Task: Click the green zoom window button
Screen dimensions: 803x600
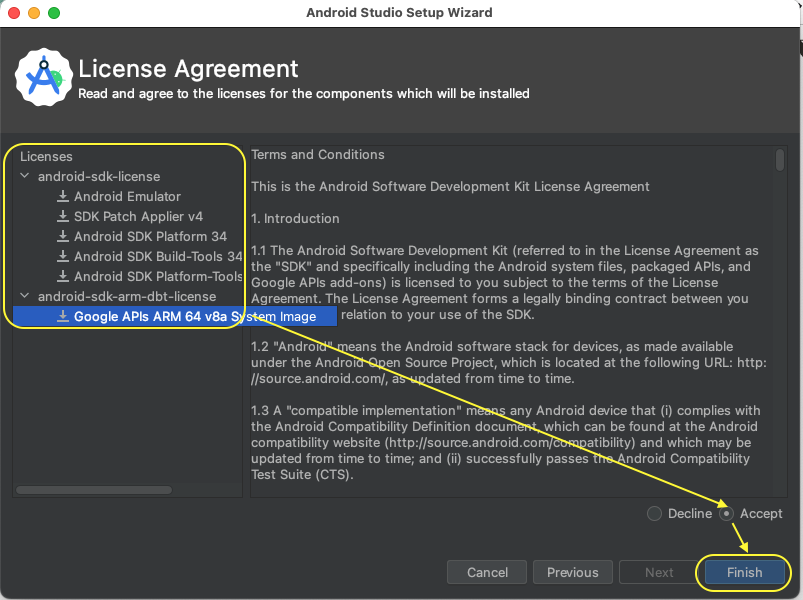Action: [x=54, y=13]
